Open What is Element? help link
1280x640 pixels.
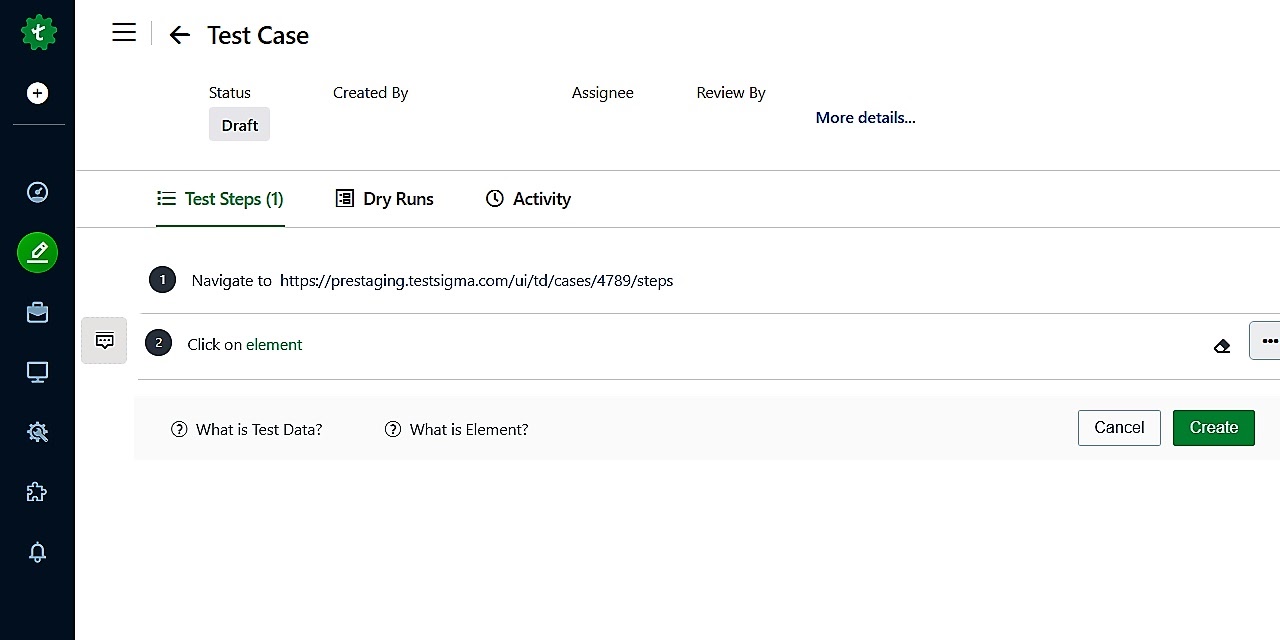pyautogui.click(x=469, y=429)
